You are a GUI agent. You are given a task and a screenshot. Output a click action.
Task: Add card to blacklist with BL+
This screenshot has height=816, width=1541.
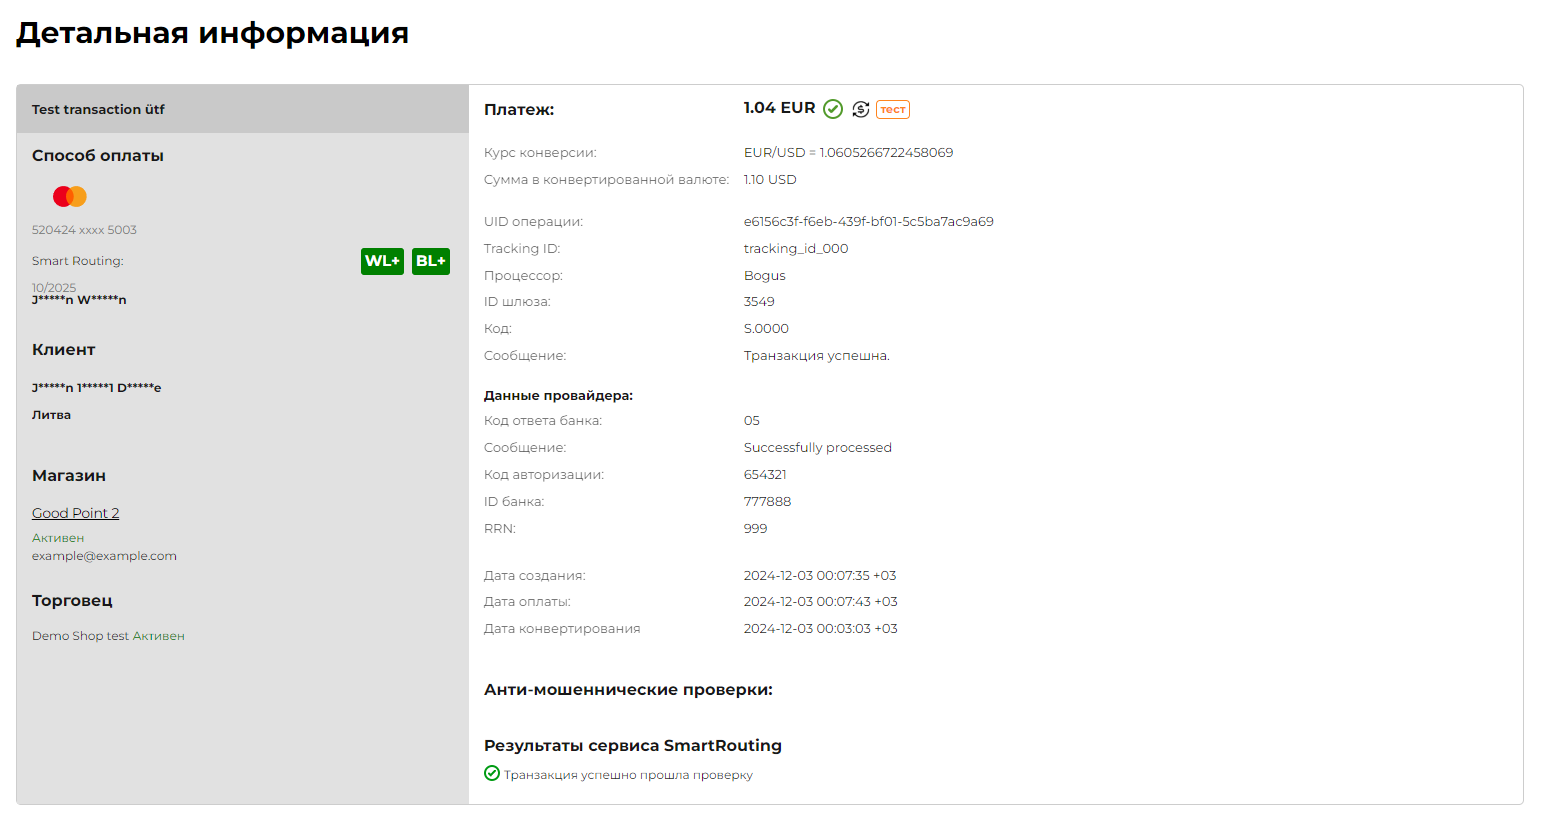(431, 261)
